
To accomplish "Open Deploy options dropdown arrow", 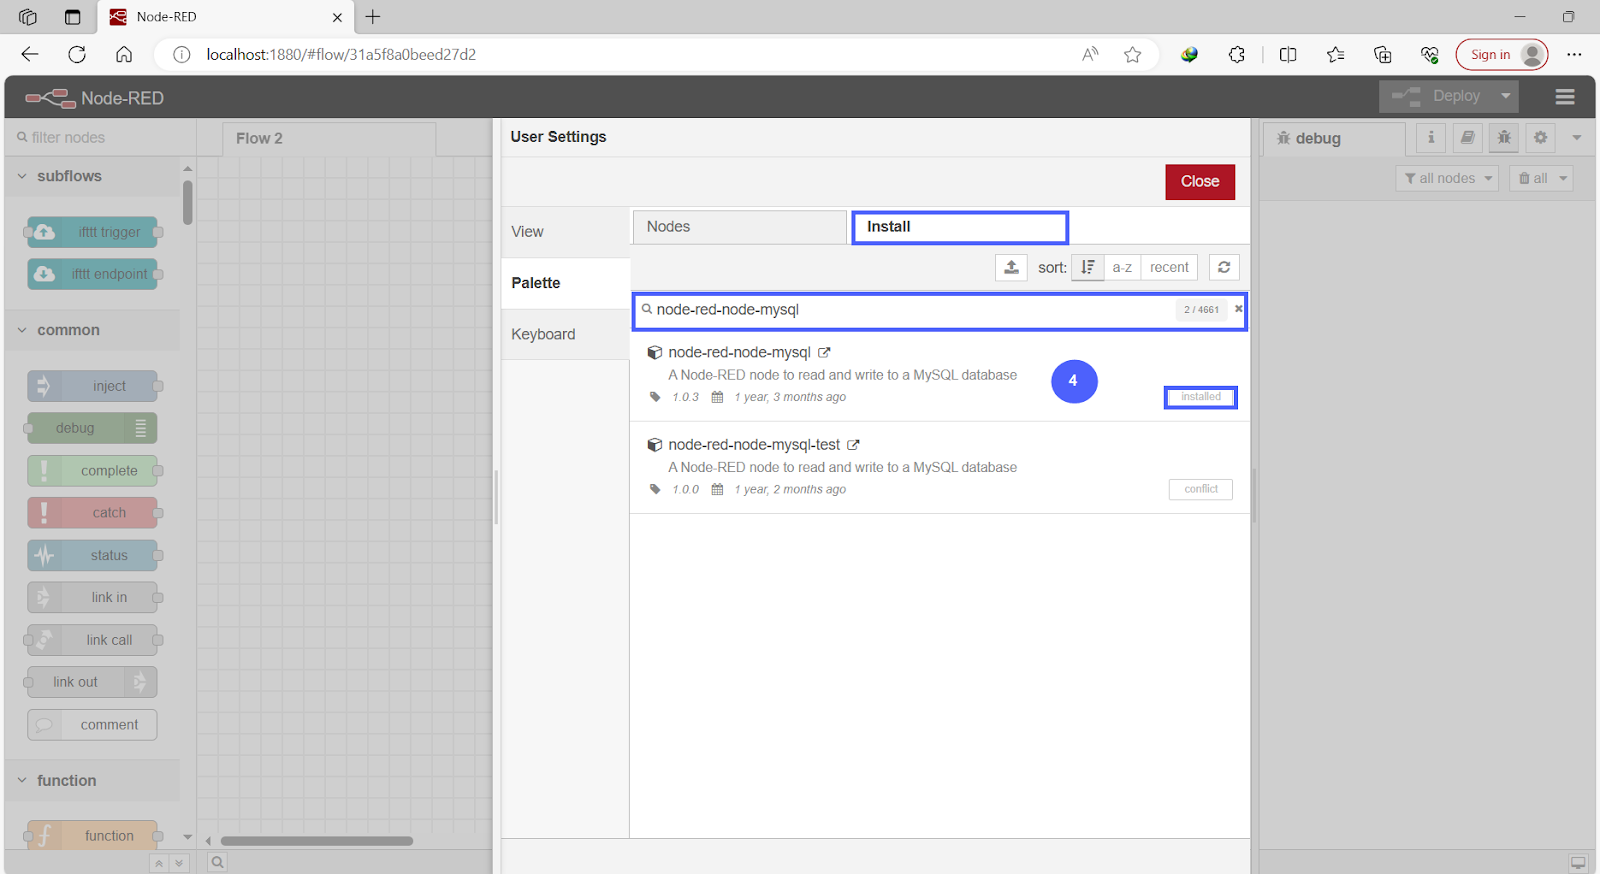I will (x=1505, y=96).
